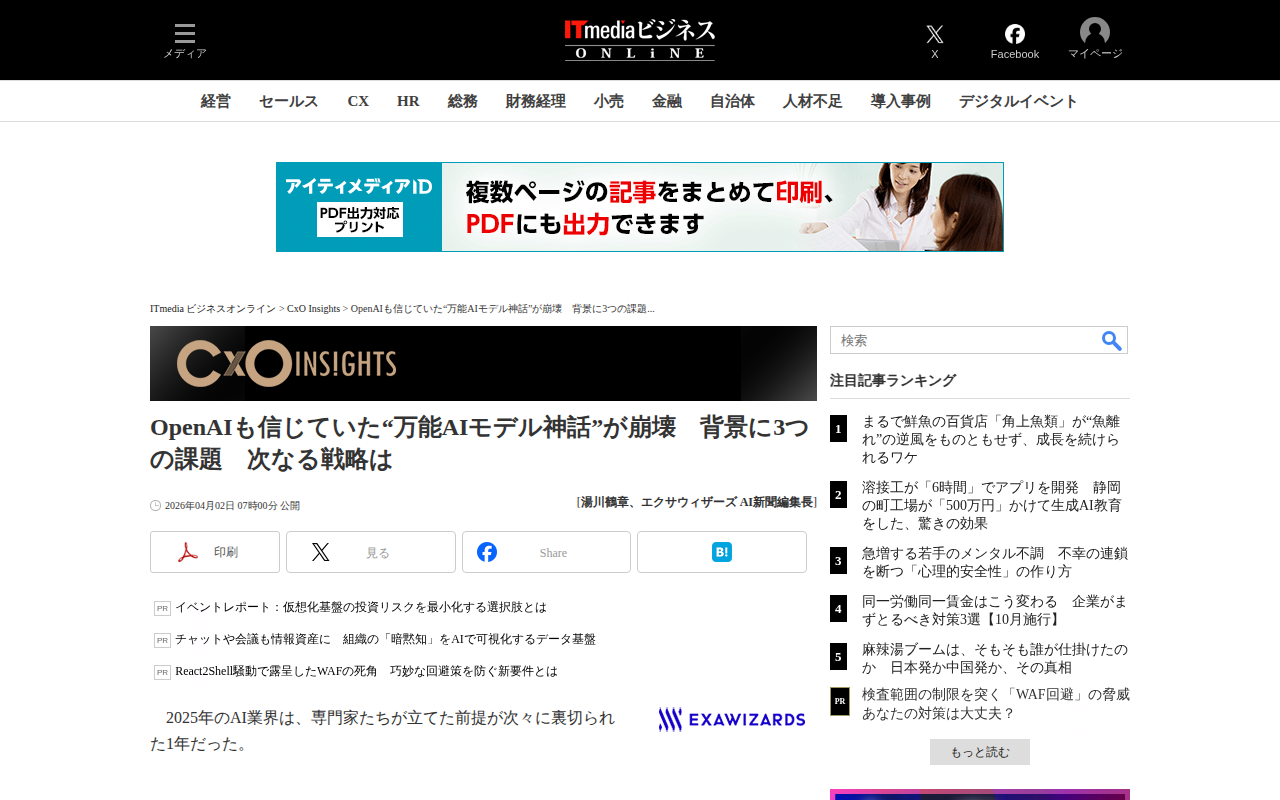This screenshot has width=1280, height=800.
Task: Select the 総務 nav tab
Action: (463, 101)
